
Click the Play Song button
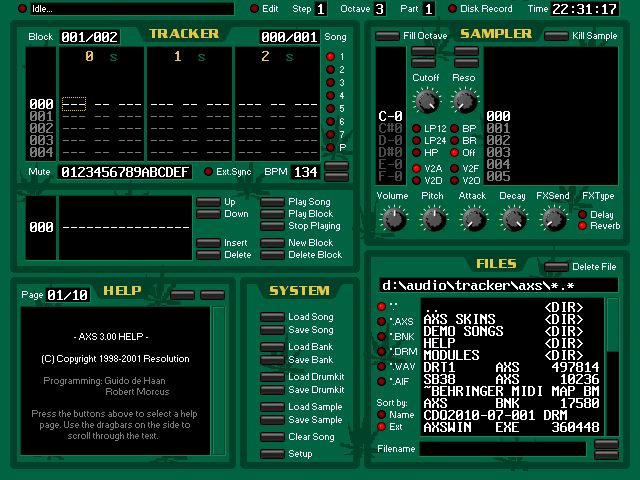click(x=272, y=202)
